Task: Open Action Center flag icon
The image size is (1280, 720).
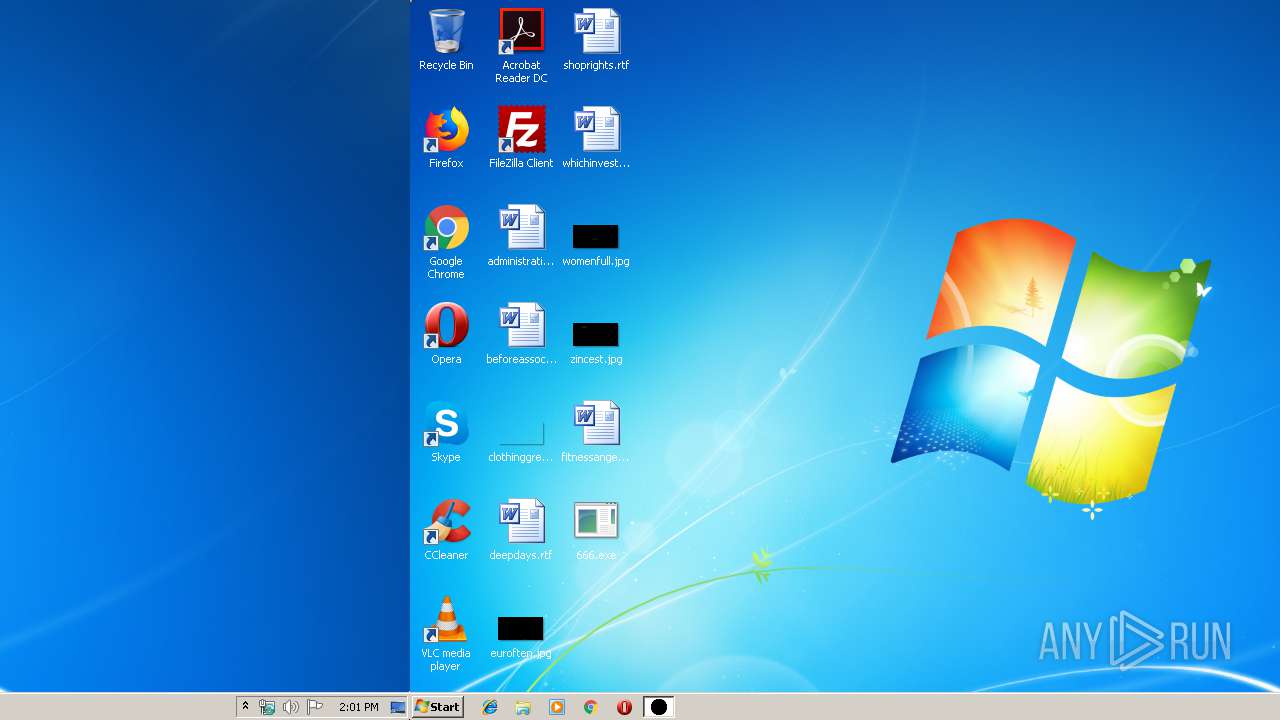Action: [x=315, y=707]
